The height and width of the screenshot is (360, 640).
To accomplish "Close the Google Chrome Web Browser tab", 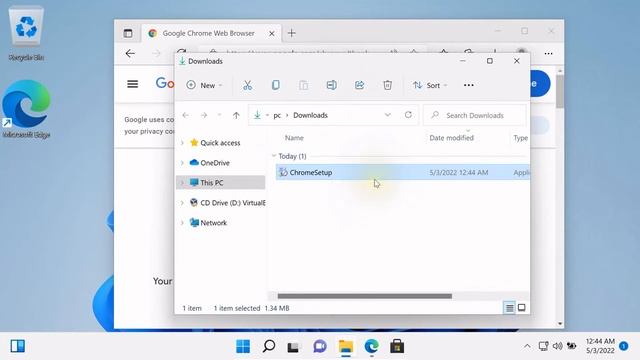I will (271, 33).
